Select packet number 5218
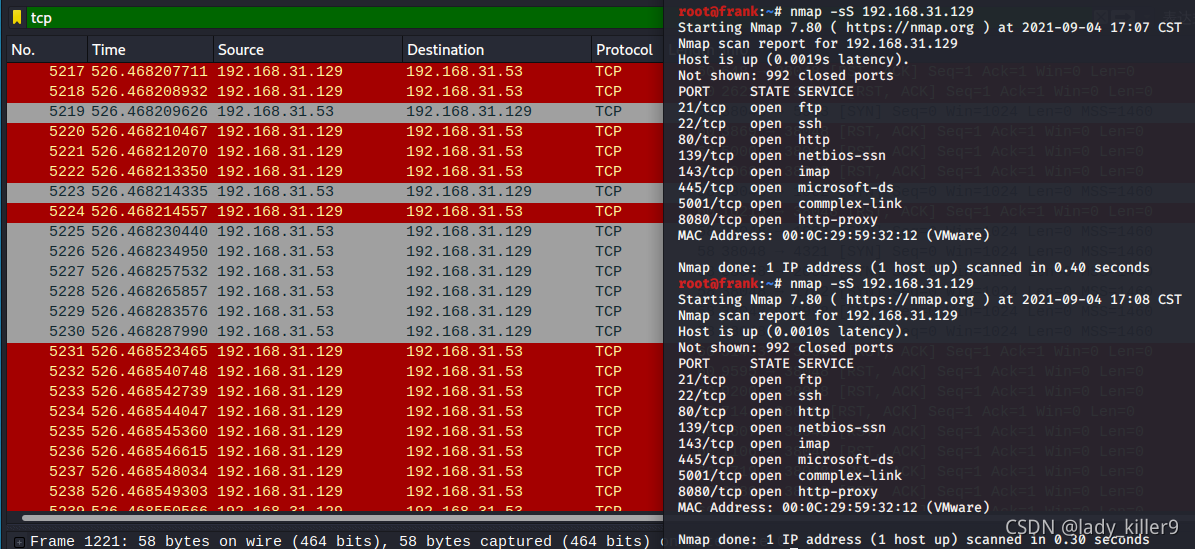Viewport: 1195px width, 549px height. pyautogui.click(x=335, y=92)
